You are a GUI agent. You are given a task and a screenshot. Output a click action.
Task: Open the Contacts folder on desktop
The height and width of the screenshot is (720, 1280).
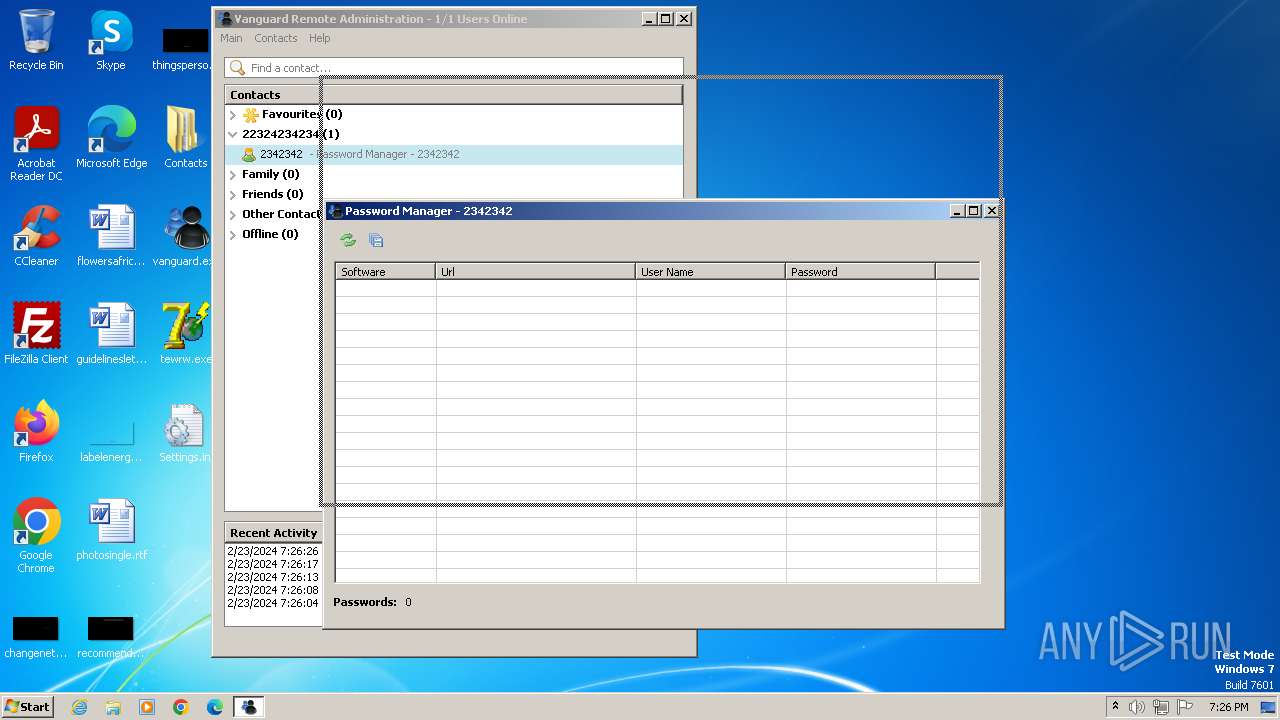point(185,138)
